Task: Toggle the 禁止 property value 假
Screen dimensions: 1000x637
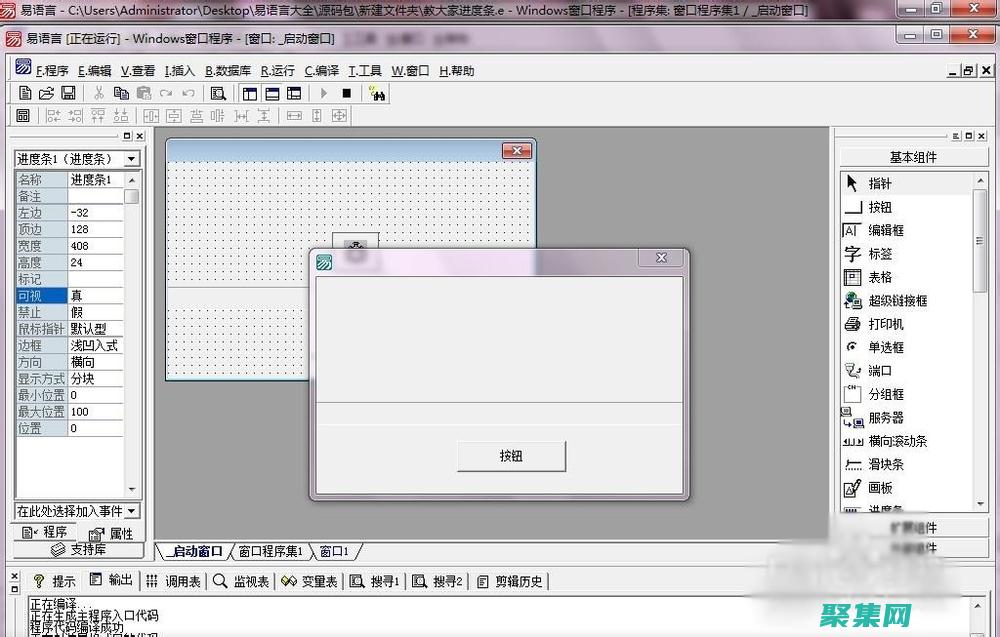Action: (95, 312)
